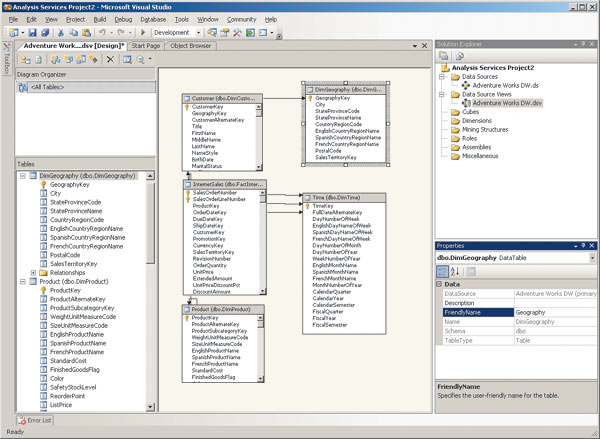Click GeographyKey column in Tables tree
The image size is (600, 439).
tap(70, 185)
